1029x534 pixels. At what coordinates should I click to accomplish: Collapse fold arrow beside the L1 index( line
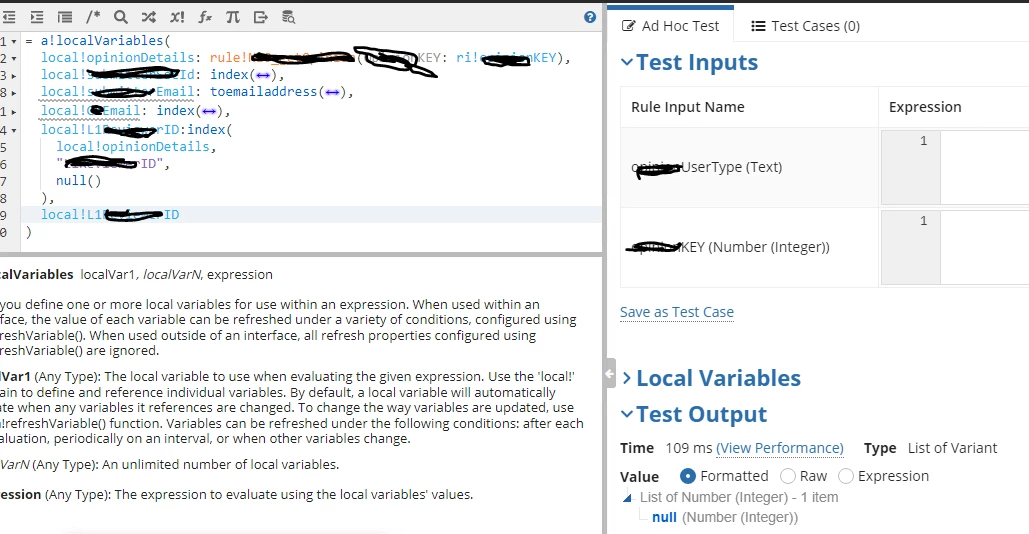14,131
